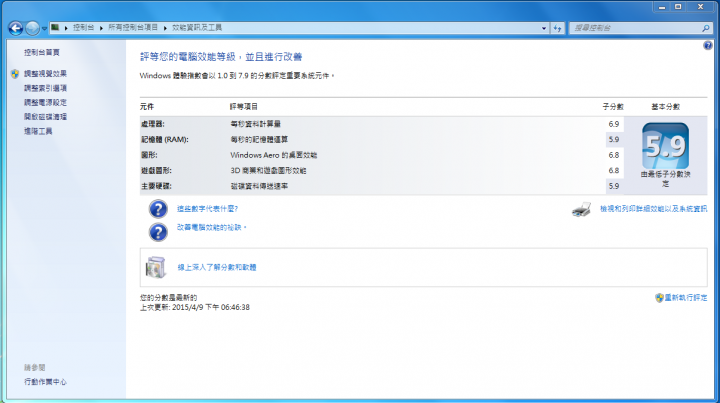
Task: Click the shield icon beside 調整視覺效果
Action: coord(15,73)
